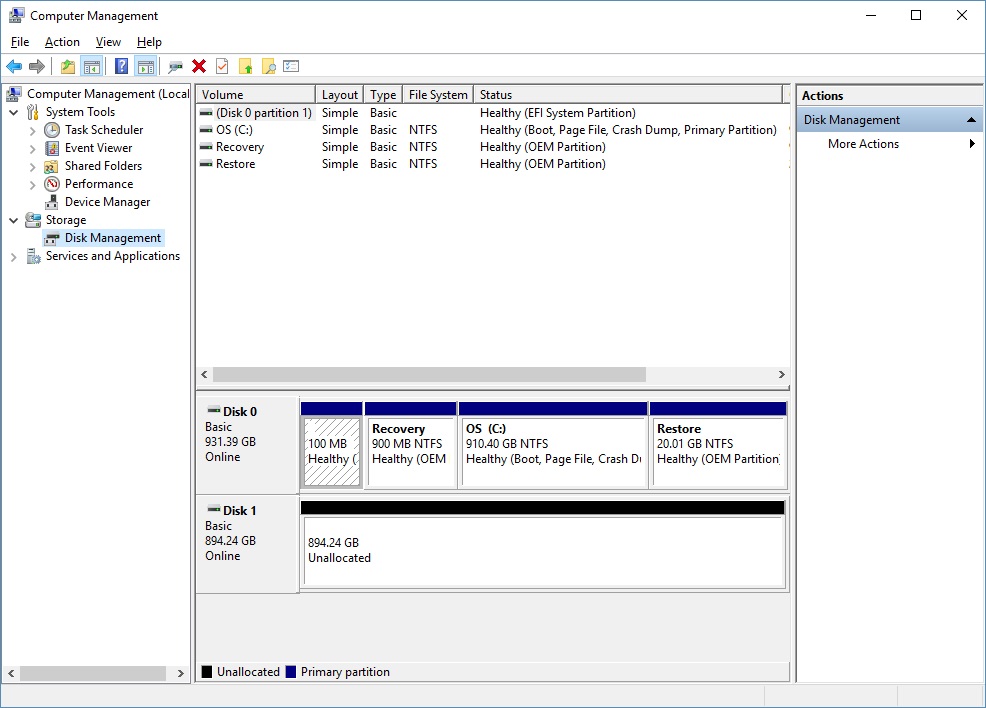Image resolution: width=986 pixels, height=708 pixels.
Task: Sort by the Volume column header
Action: pyautogui.click(x=256, y=94)
